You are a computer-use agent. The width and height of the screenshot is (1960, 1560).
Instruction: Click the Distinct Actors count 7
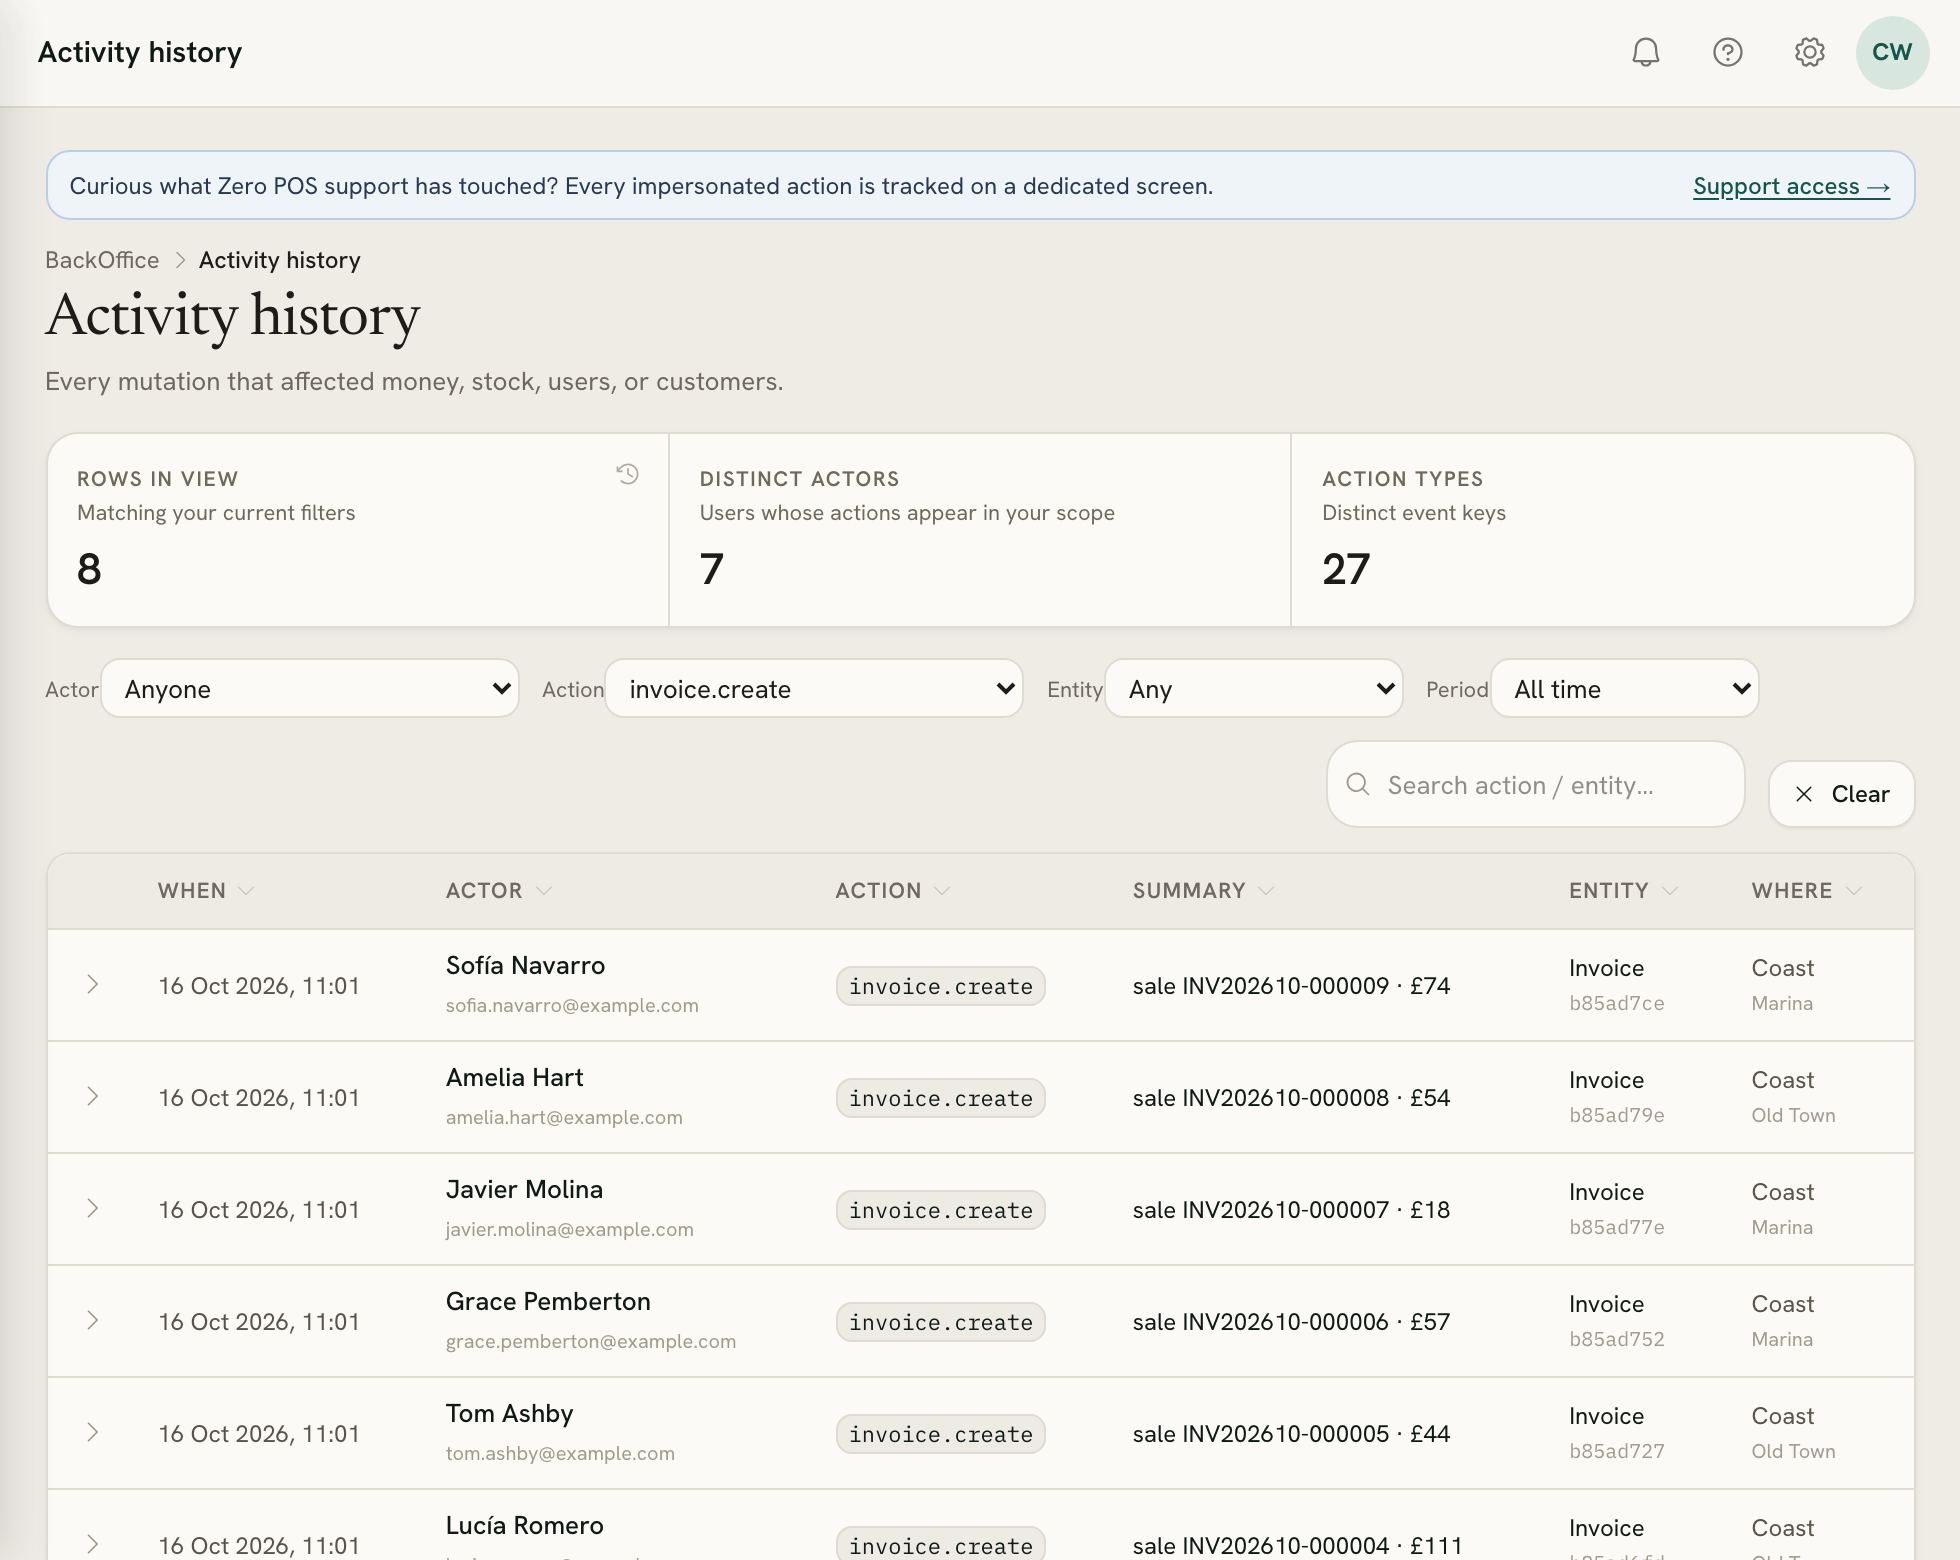pyautogui.click(x=711, y=569)
